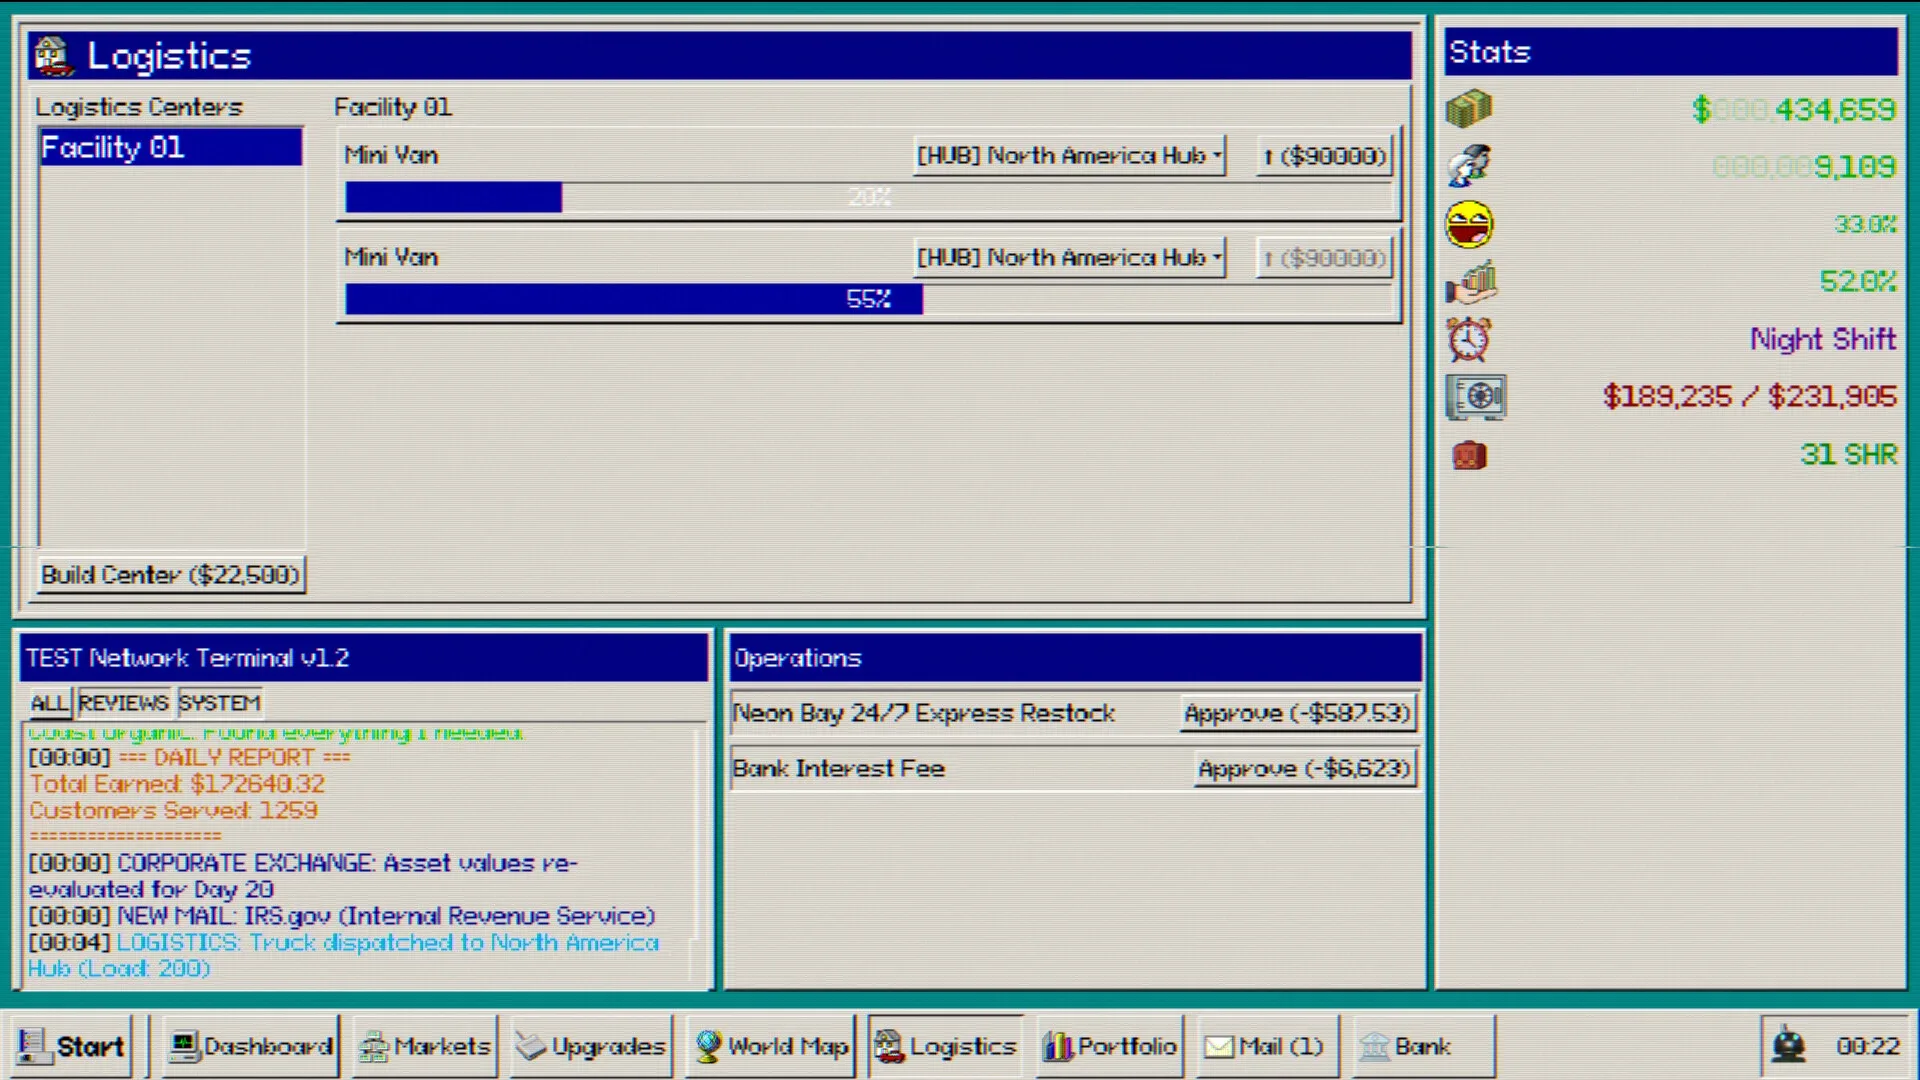The image size is (1920, 1080).
Task: Open the Dashboard from the taskbar
Action: (249, 1046)
